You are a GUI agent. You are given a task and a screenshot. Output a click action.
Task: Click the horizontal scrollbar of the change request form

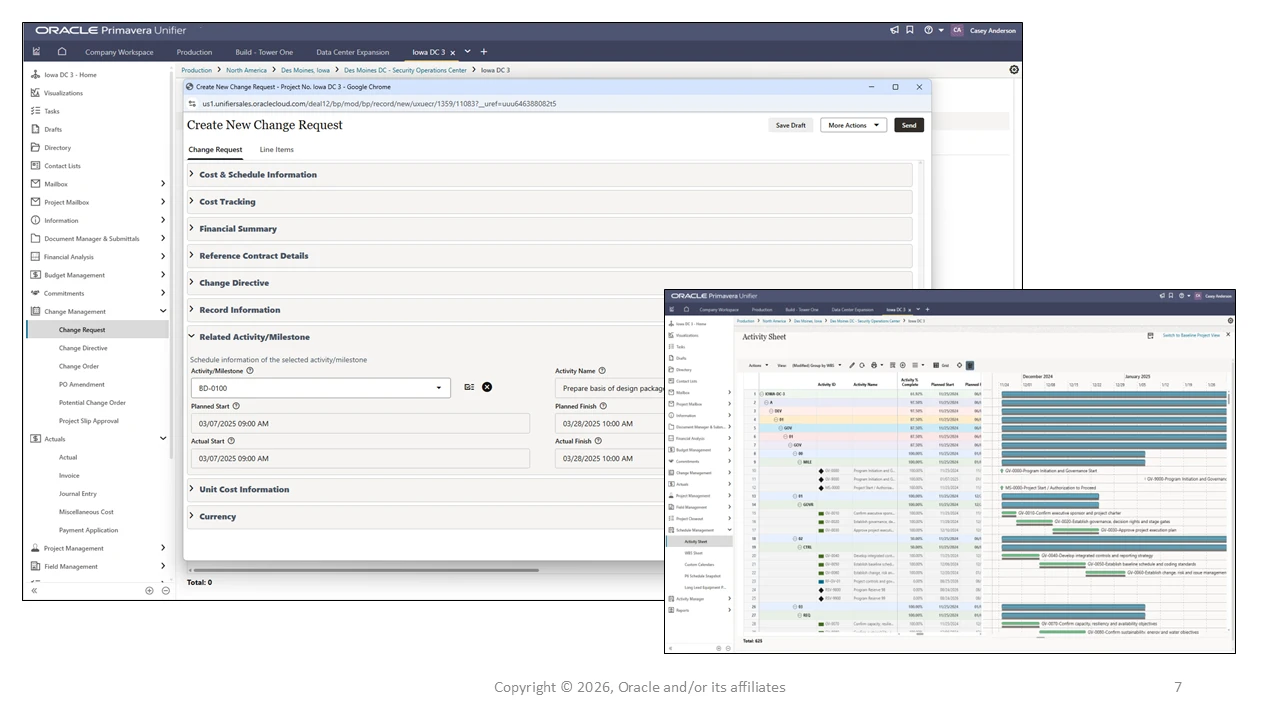tap(365, 570)
